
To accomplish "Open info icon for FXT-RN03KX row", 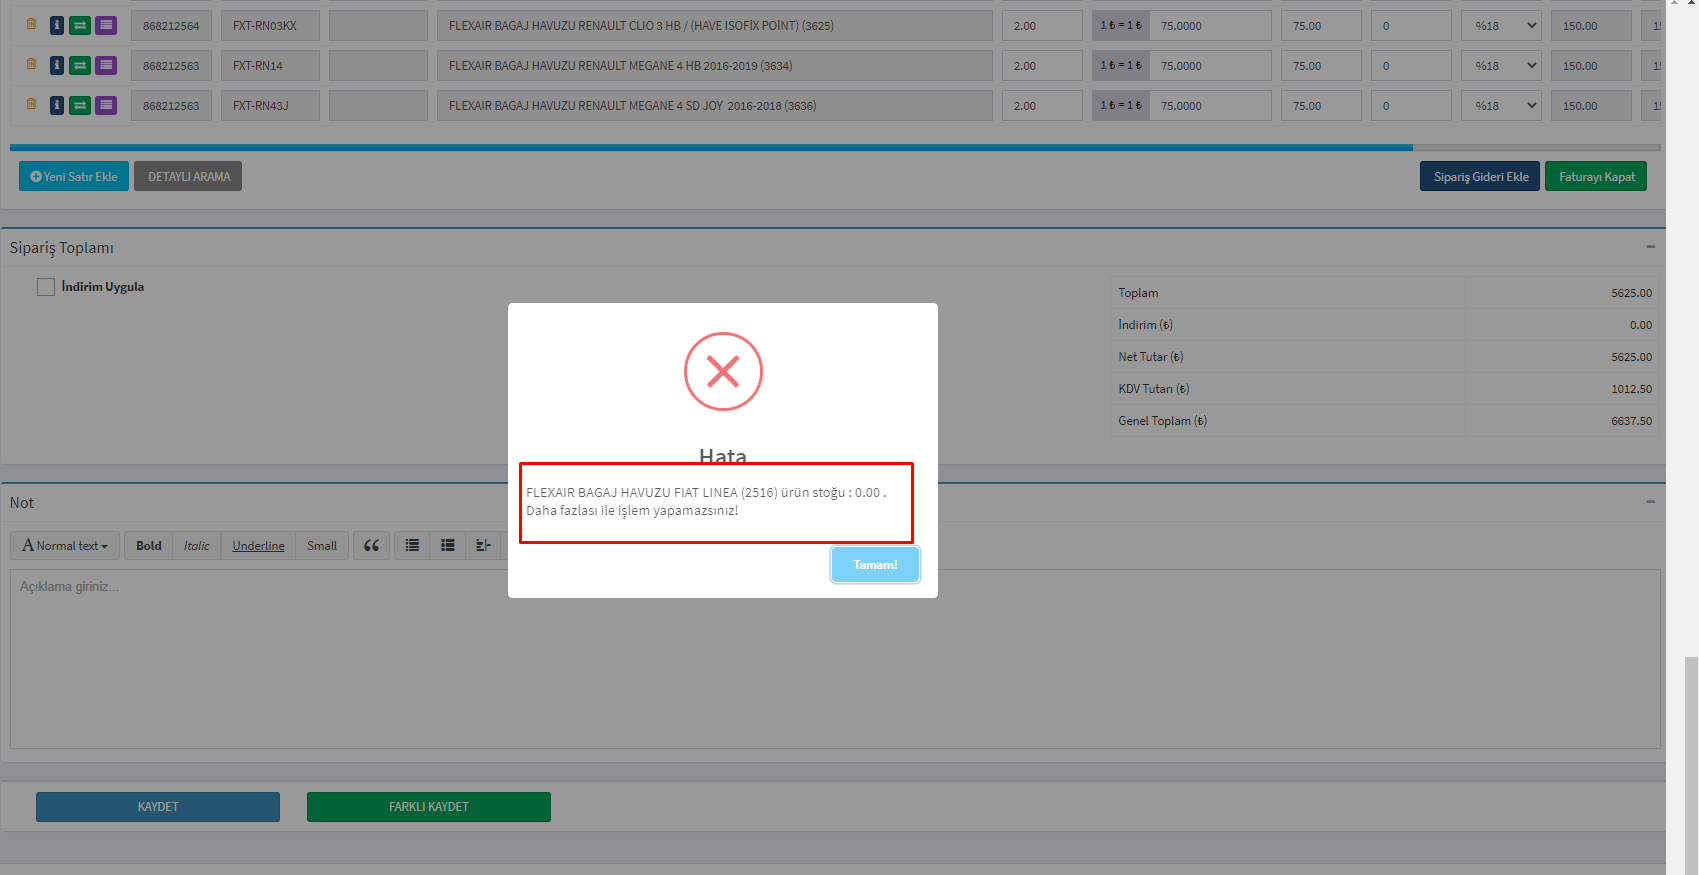I will pyautogui.click(x=57, y=26).
